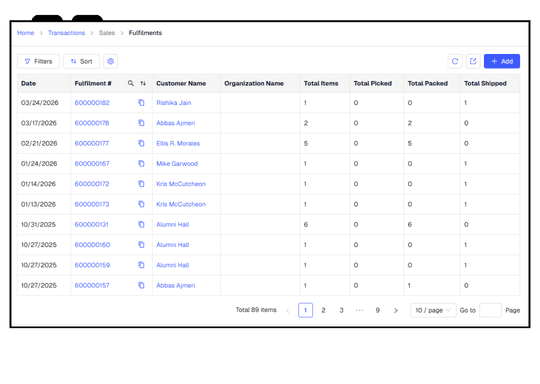Go to Home breadcrumb
540x384 pixels.
coord(26,33)
